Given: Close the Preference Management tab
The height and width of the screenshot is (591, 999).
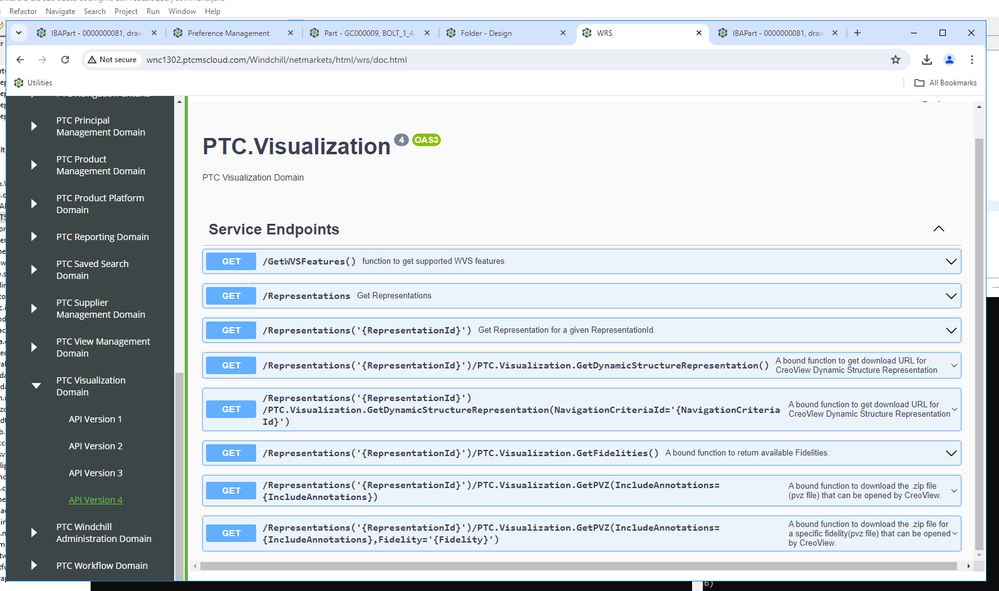Looking at the screenshot, I should (x=291, y=33).
